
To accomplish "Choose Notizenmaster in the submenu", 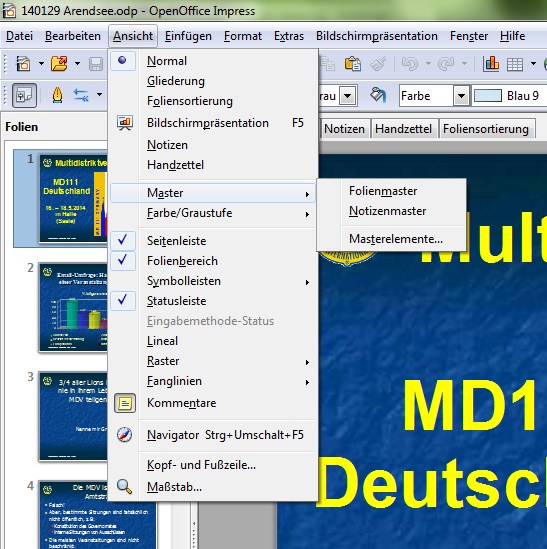I will tap(392, 211).
